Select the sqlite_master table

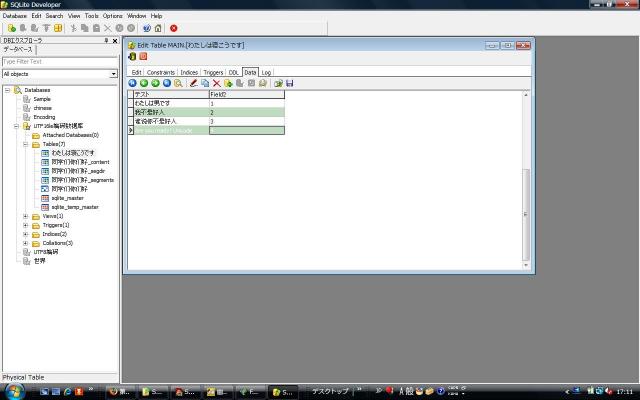coord(67,198)
